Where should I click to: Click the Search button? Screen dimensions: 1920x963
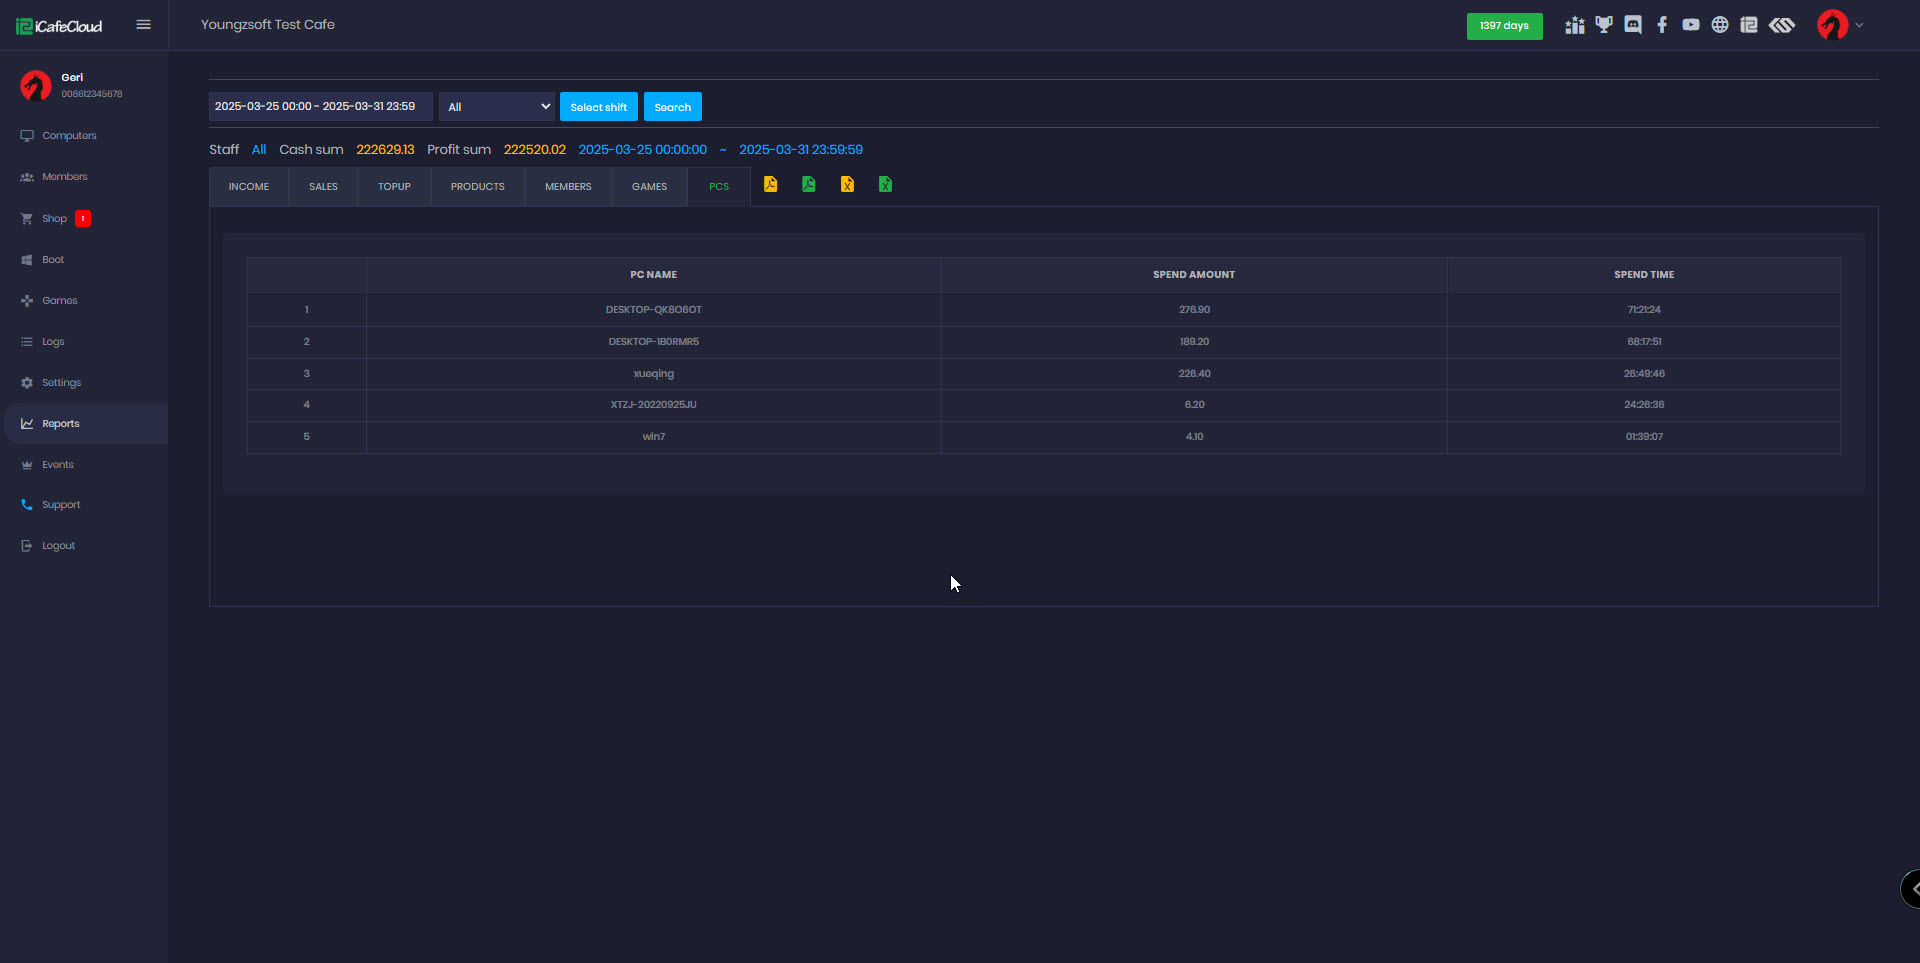(672, 107)
